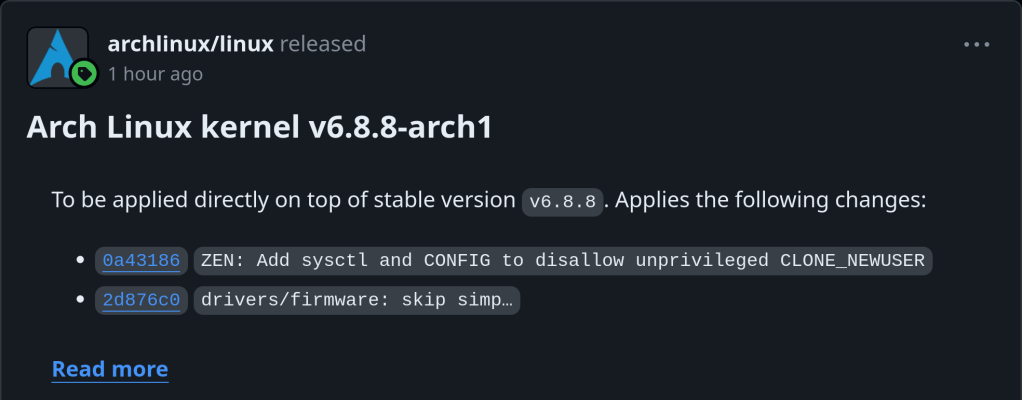Click the bullet before commit 2d876c0
Screen dimensions: 1022x400
tap(81, 299)
